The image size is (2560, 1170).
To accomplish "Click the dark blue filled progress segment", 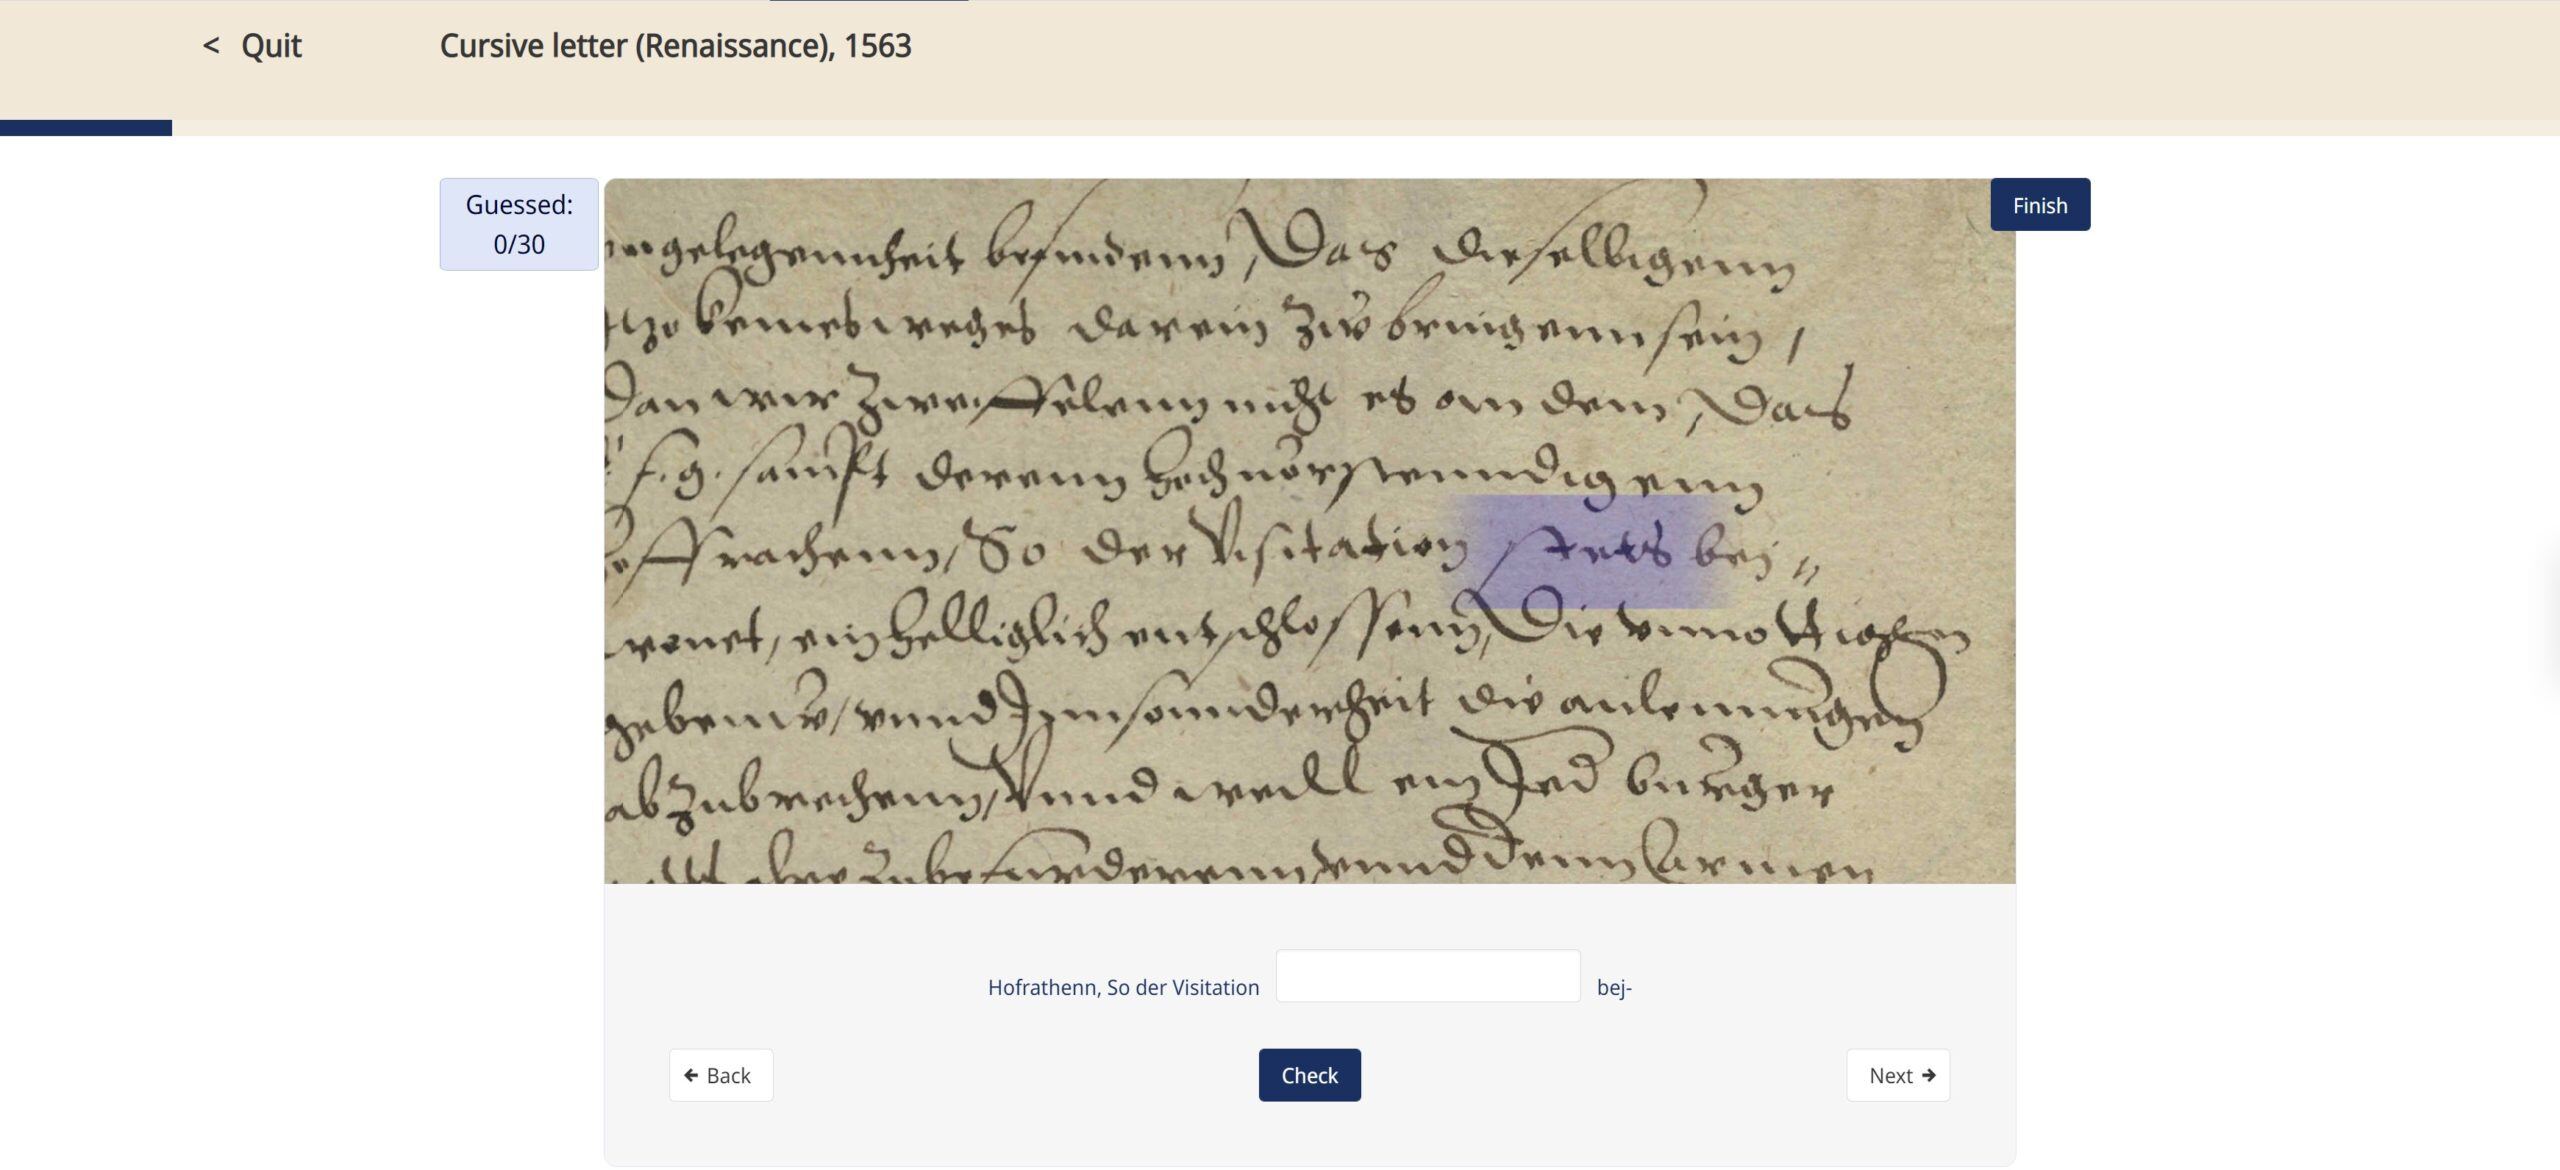I will click(86, 128).
